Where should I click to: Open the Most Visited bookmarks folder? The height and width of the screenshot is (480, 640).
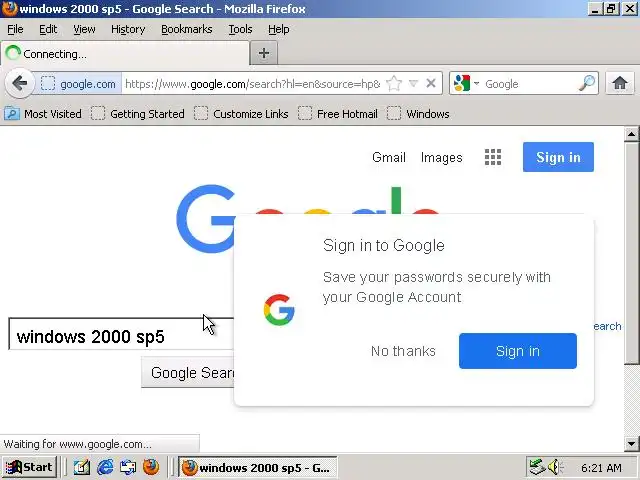(43, 114)
